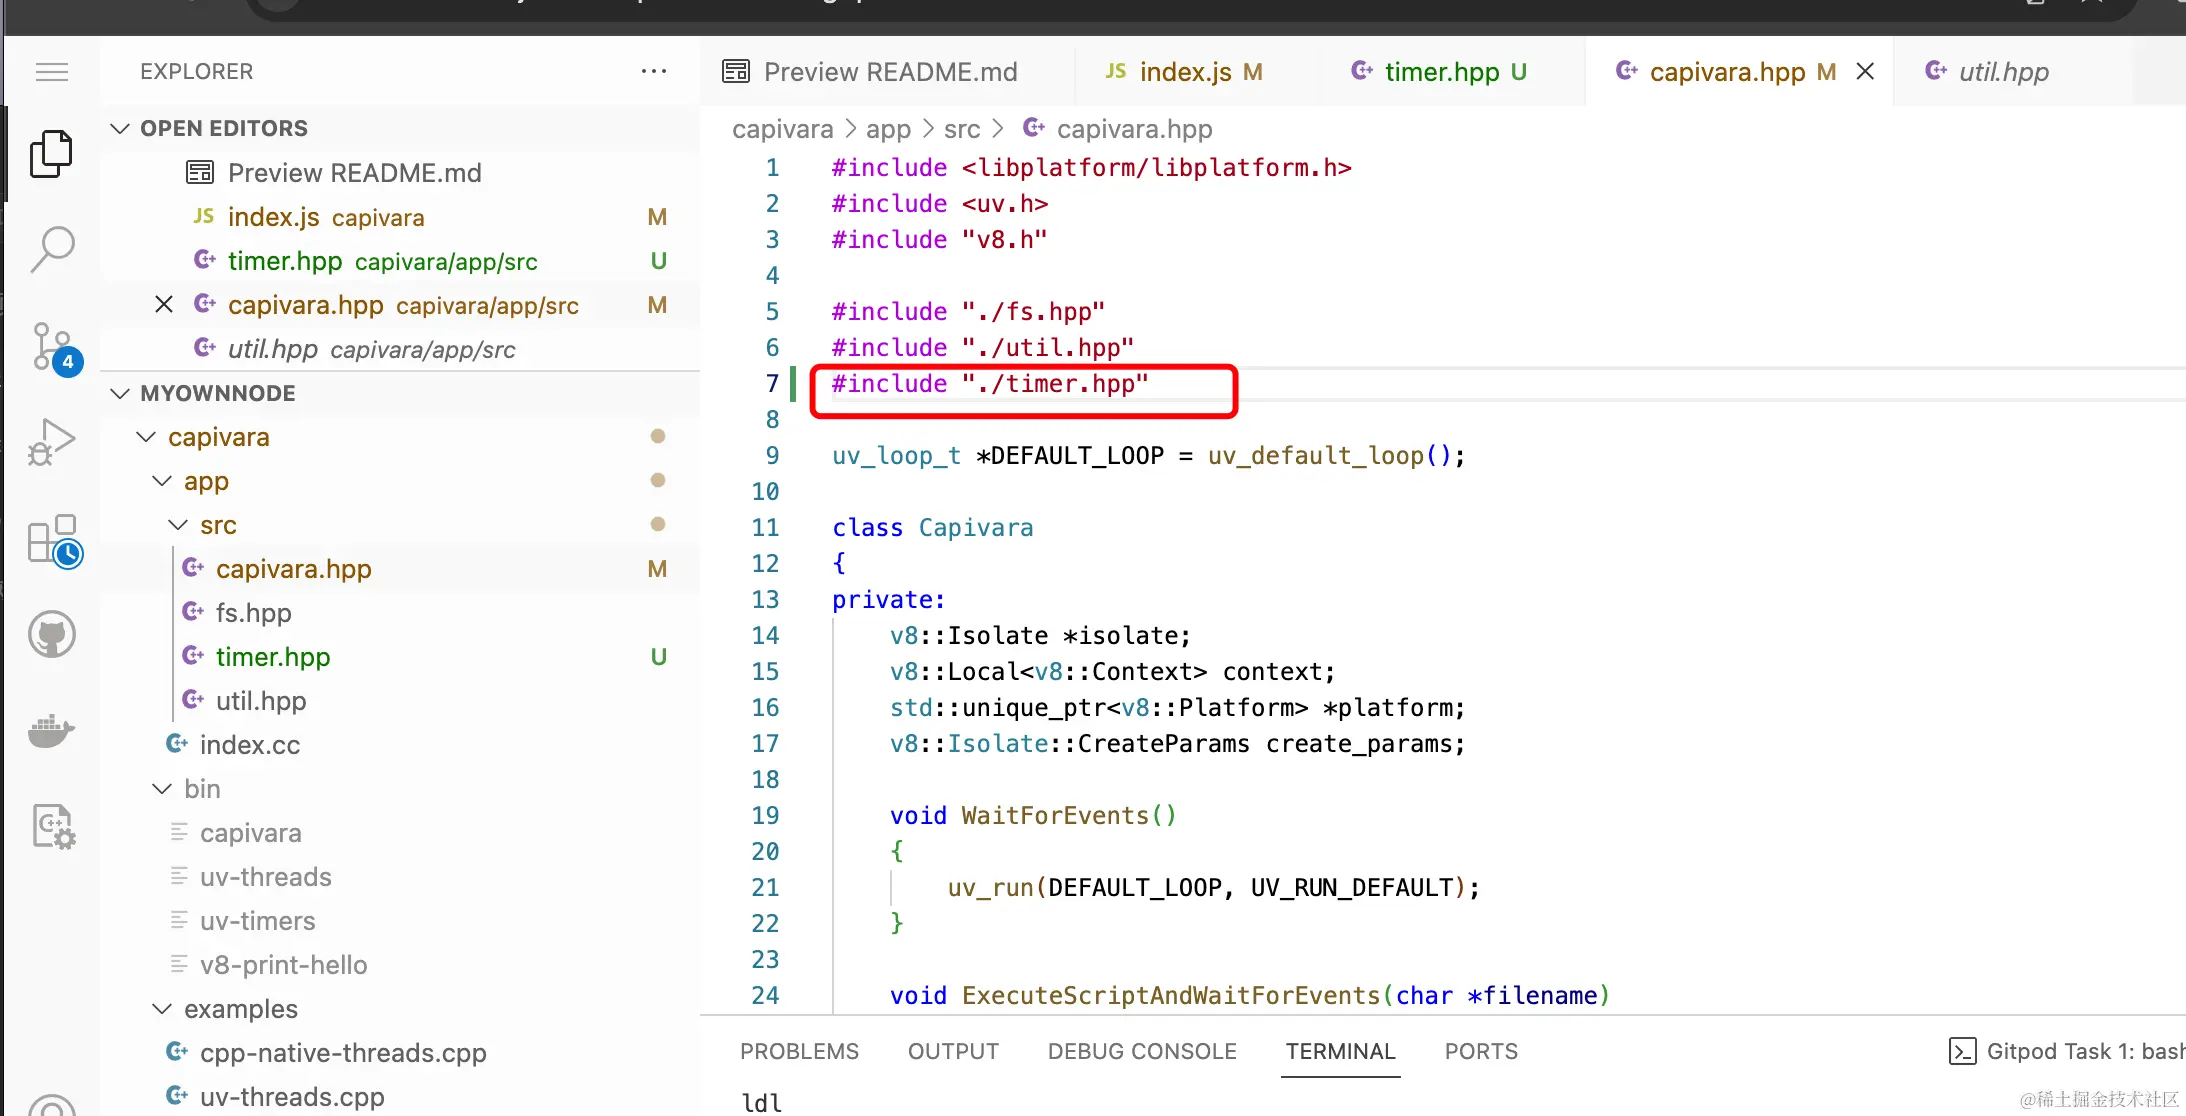This screenshot has height=1116, width=2186.
Task: Open Explorer more actions ellipsis
Action: tap(654, 71)
